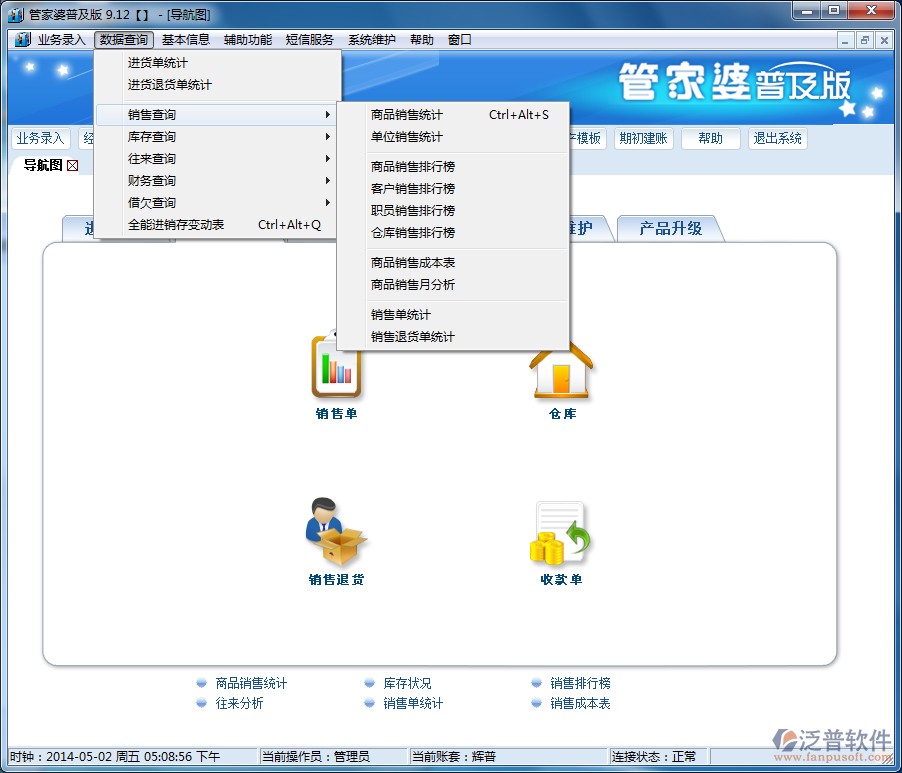Click the menu bar app icon left of 业务录入
The width and height of the screenshot is (902, 773).
23,40
